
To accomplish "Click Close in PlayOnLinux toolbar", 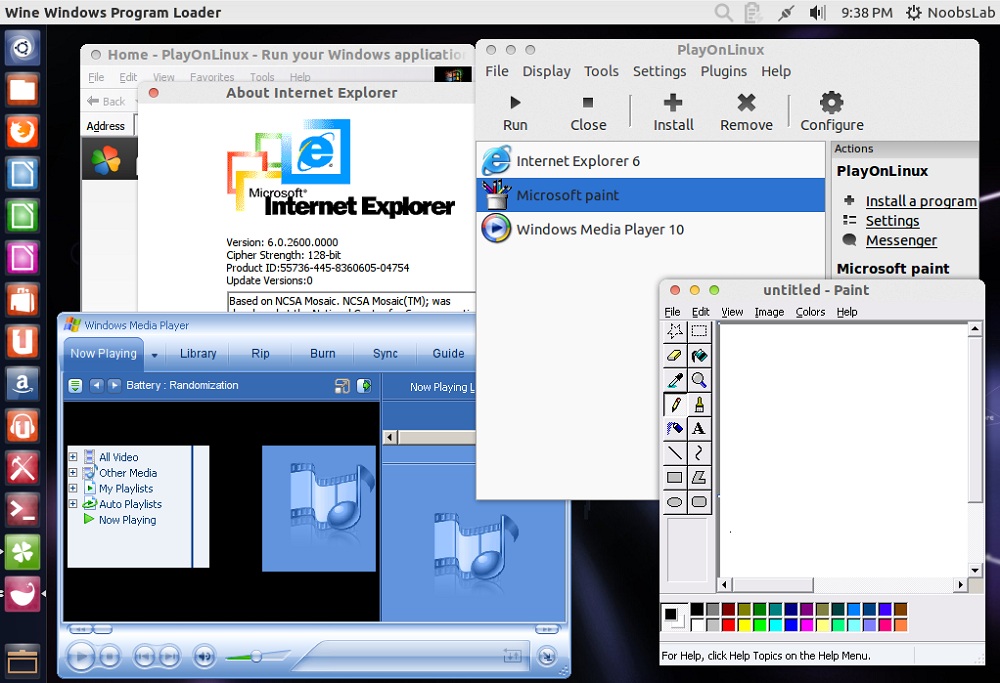I will tap(588, 113).
